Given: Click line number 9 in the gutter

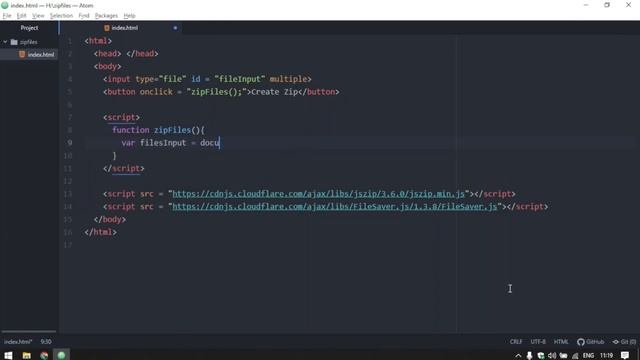Looking at the screenshot, I should coord(70,143).
